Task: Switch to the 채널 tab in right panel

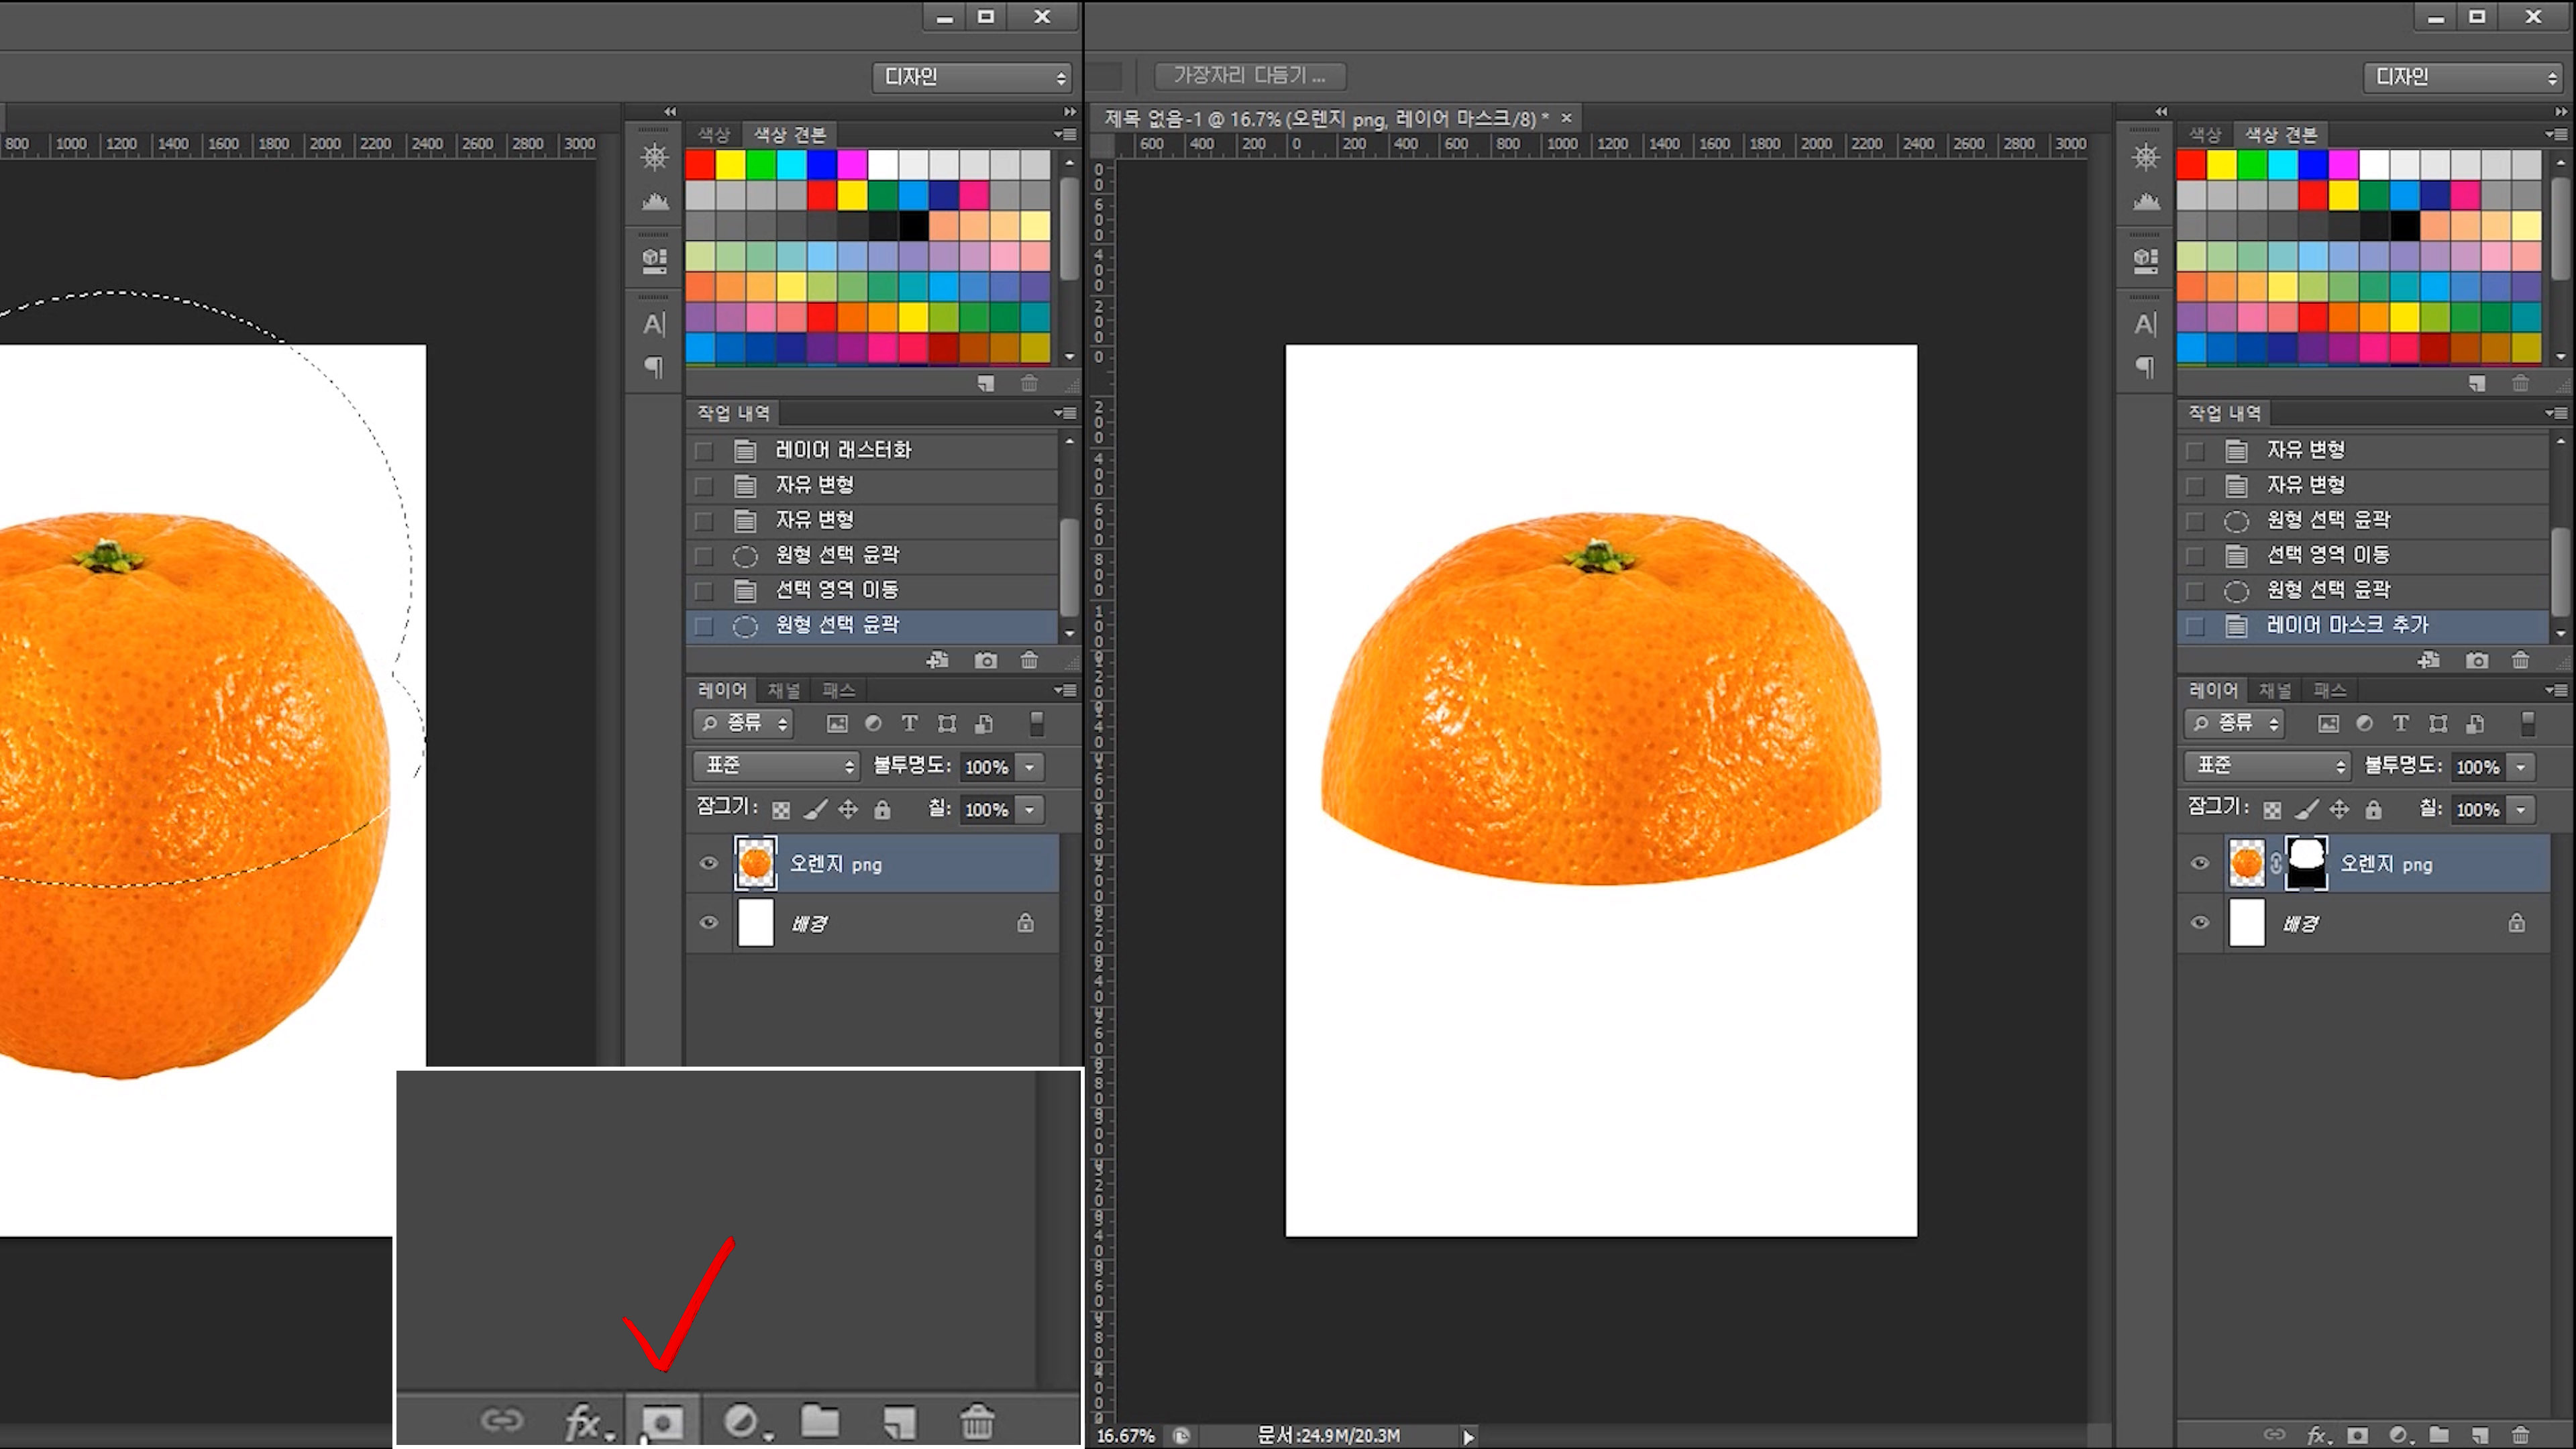Action: point(2275,690)
